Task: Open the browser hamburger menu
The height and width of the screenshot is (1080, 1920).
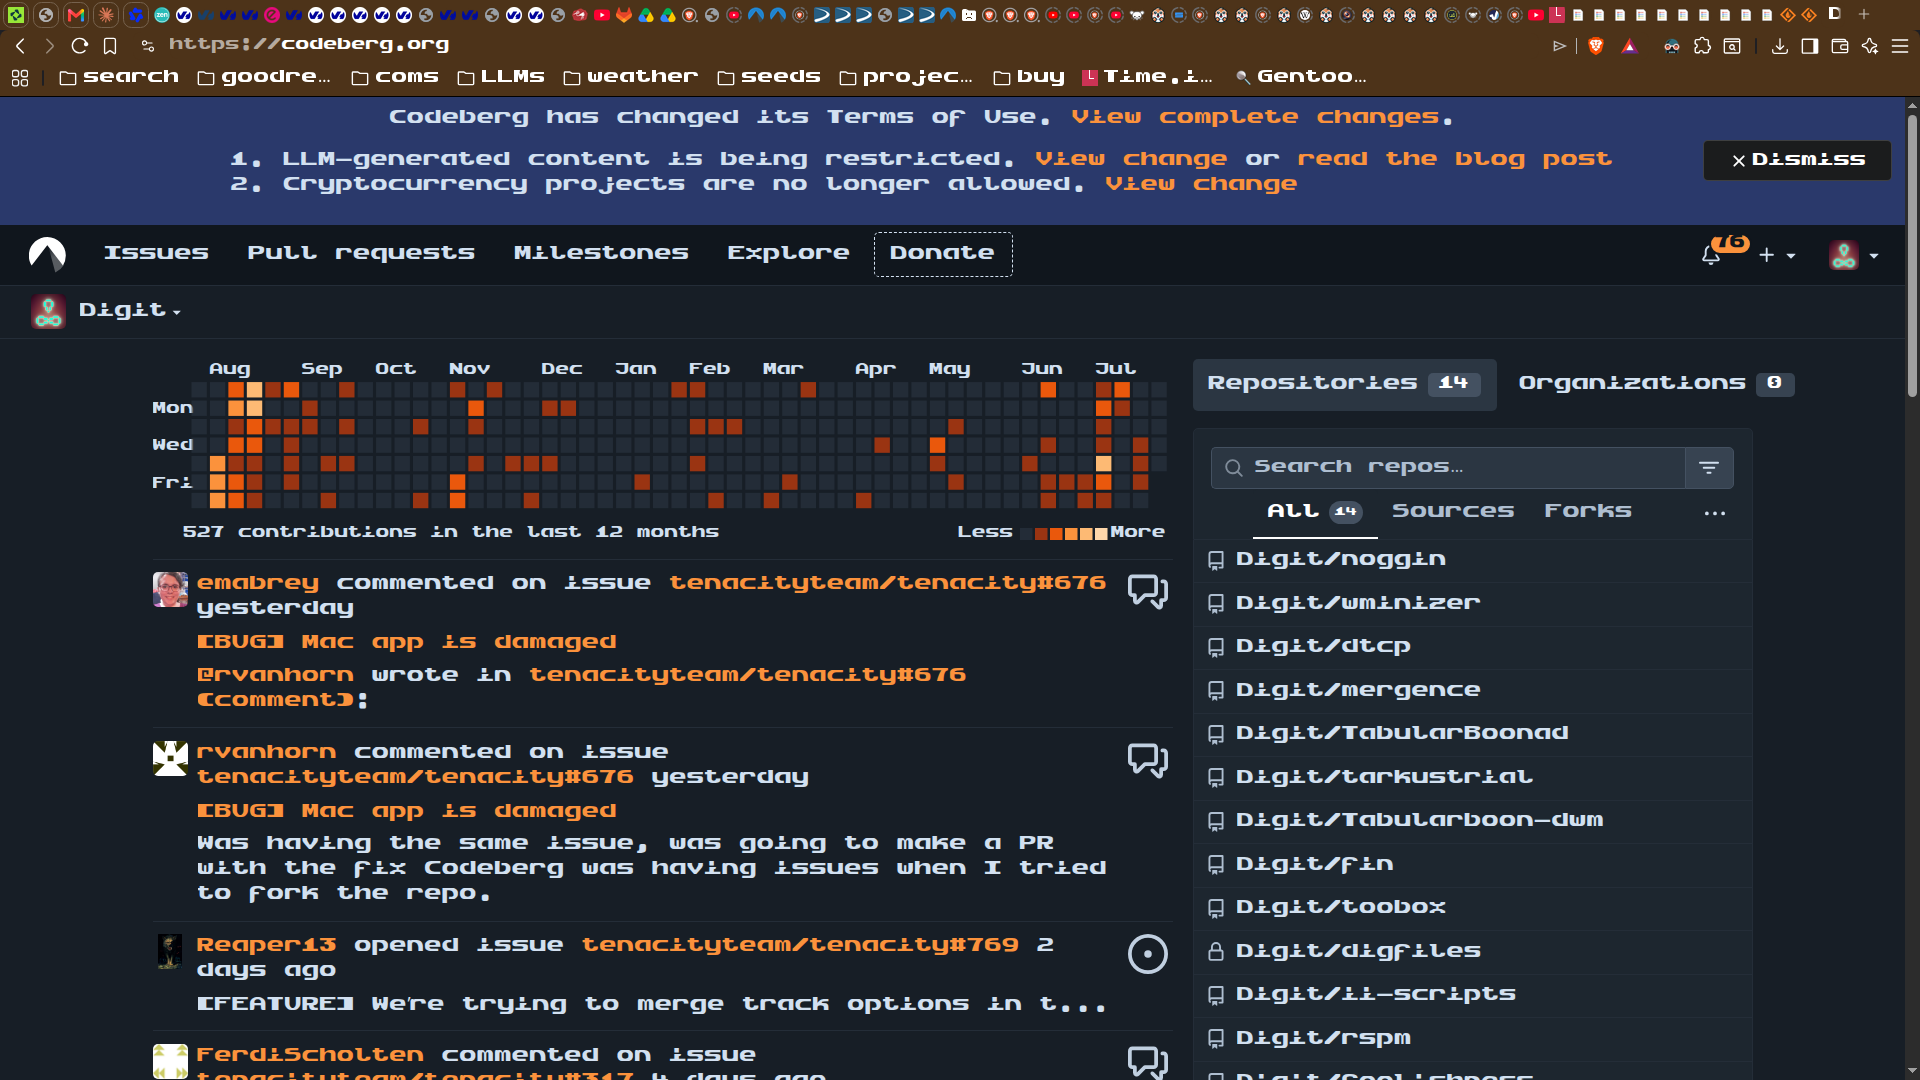Action: pos(1900,46)
